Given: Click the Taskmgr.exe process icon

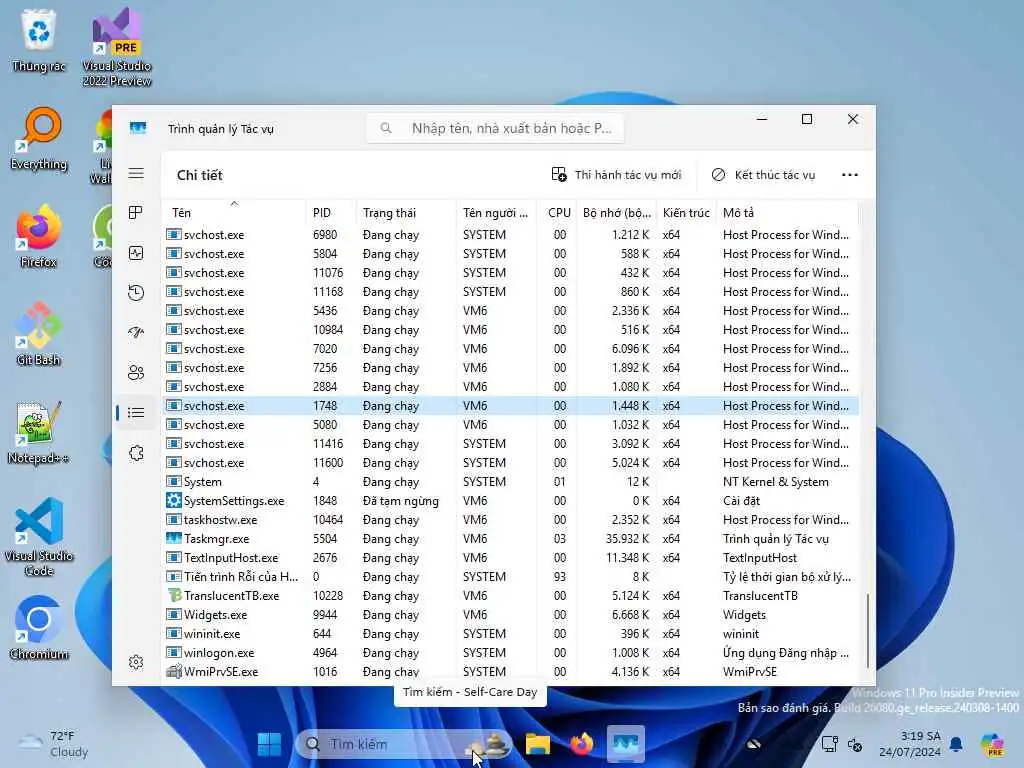Looking at the screenshot, I should (x=174, y=539).
